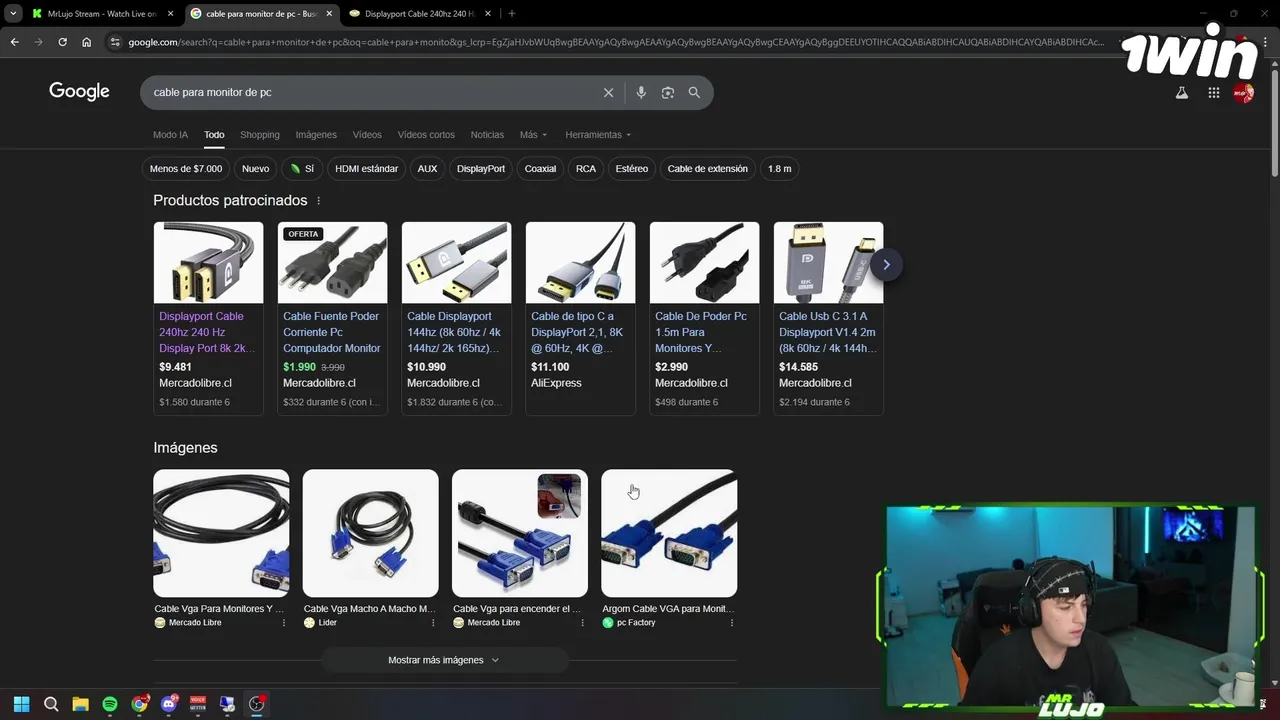Screen dimensions: 1280x720
Task: Open tab search dropdown in tab strip
Action: coord(13,14)
